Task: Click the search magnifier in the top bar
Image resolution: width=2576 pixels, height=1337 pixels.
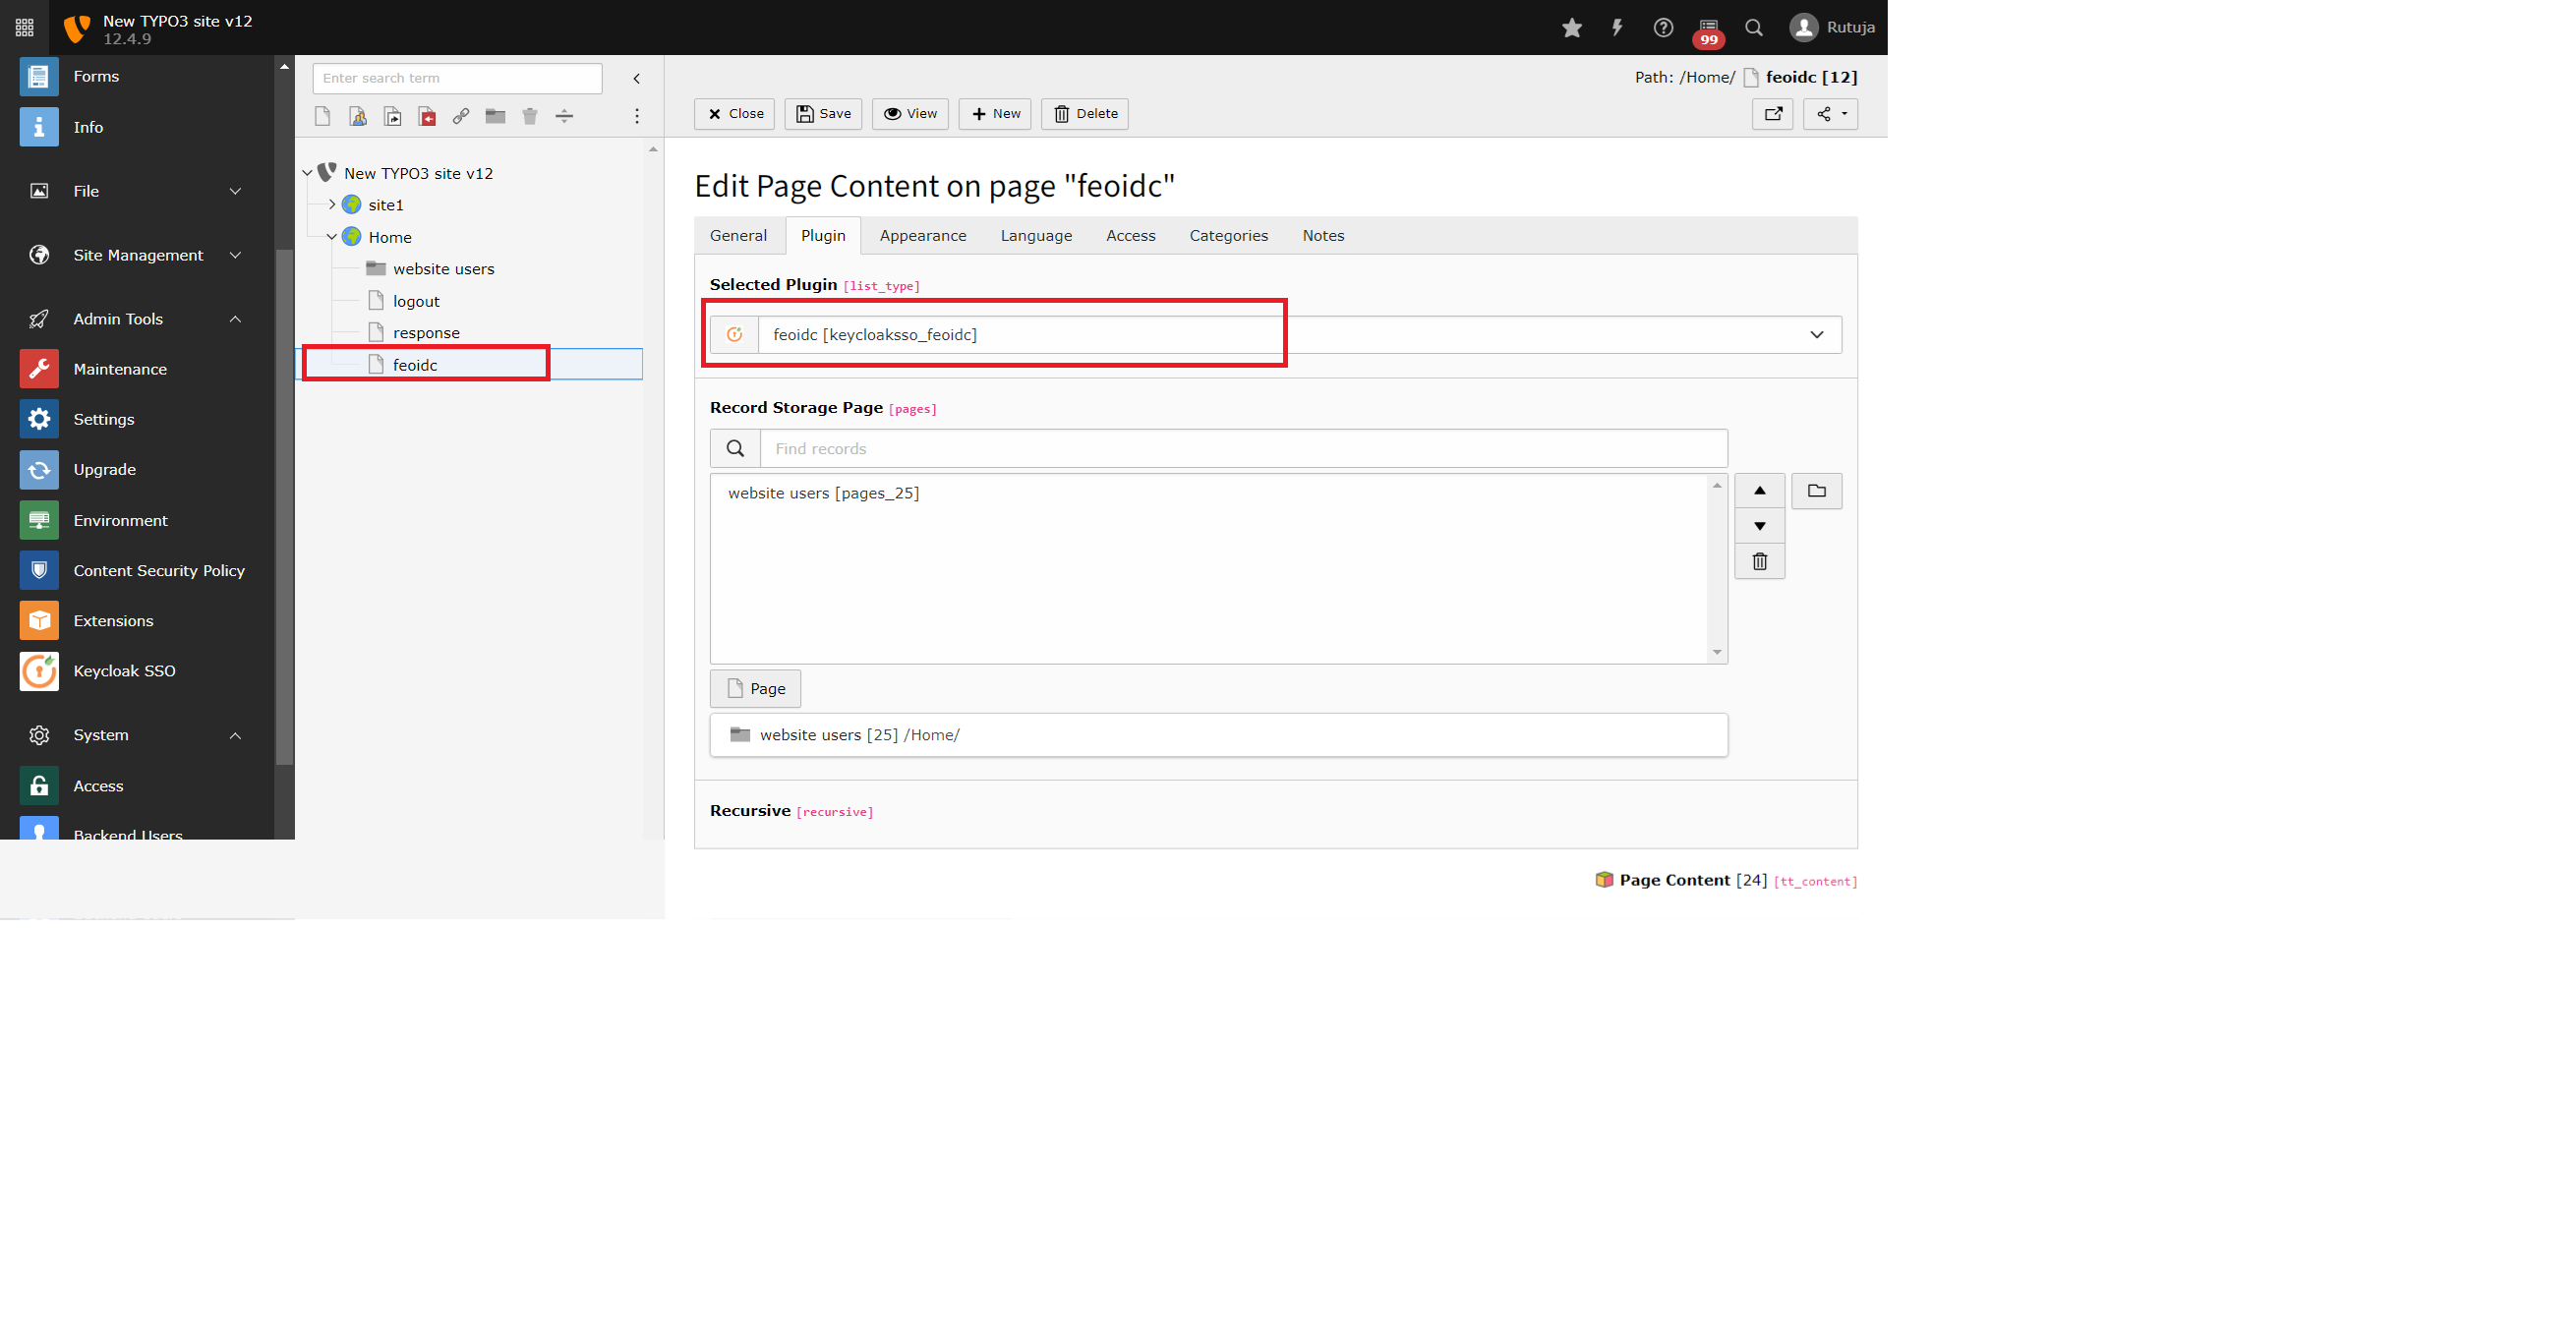Action: 1753,28
